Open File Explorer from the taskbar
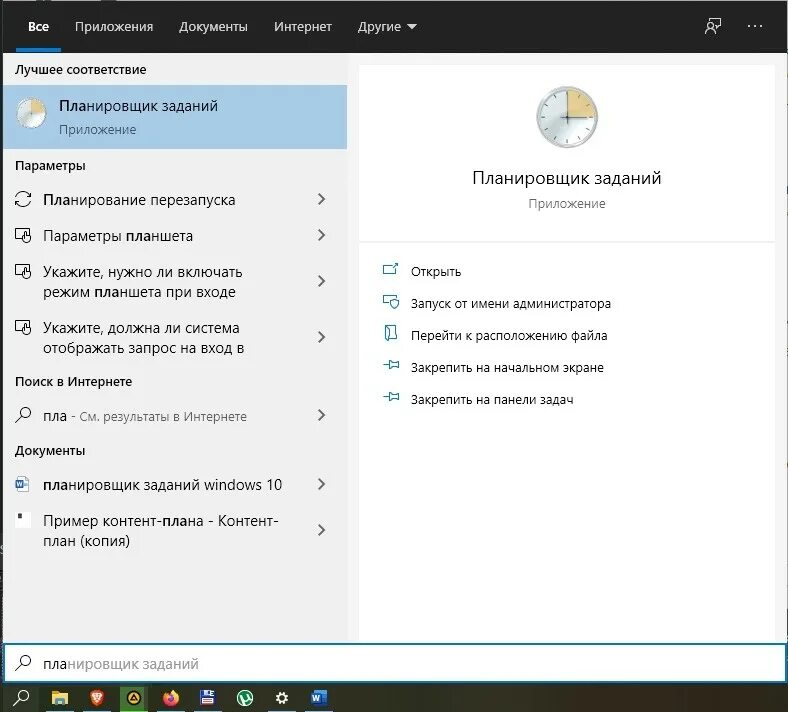This screenshot has height=712, width=788. (60, 698)
